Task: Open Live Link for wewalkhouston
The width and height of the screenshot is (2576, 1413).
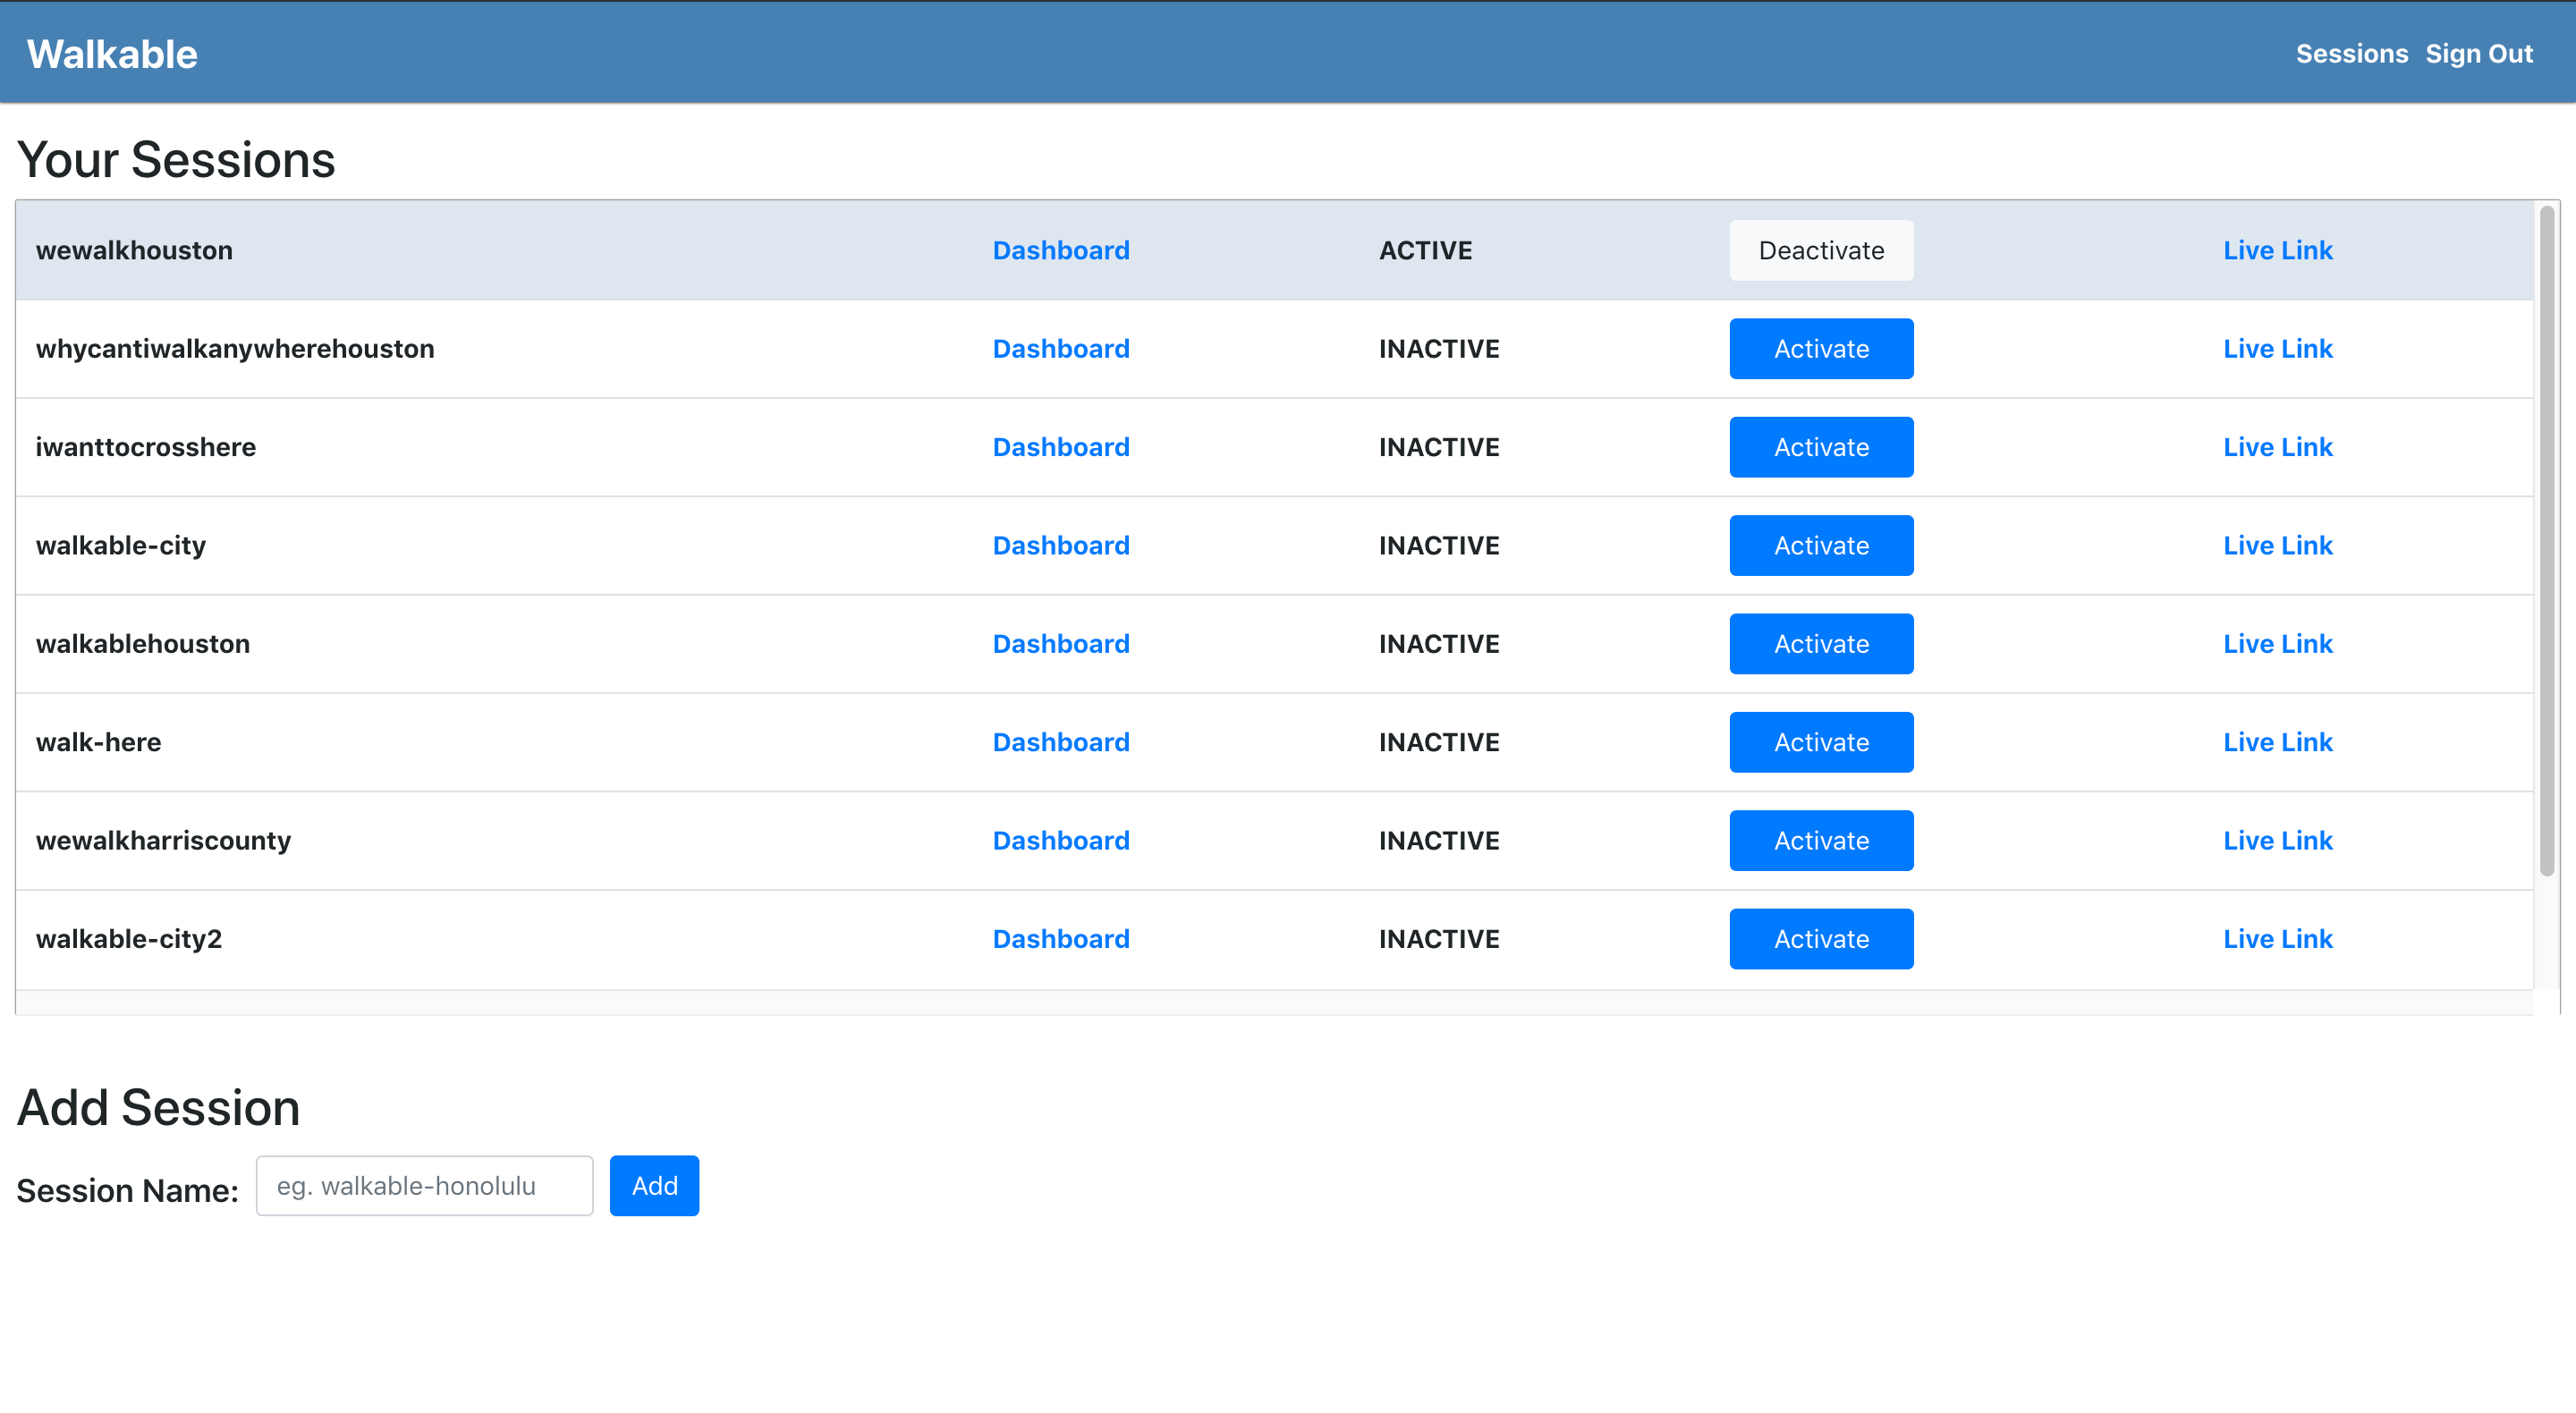Action: pyautogui.click(x=2277, y=250)
